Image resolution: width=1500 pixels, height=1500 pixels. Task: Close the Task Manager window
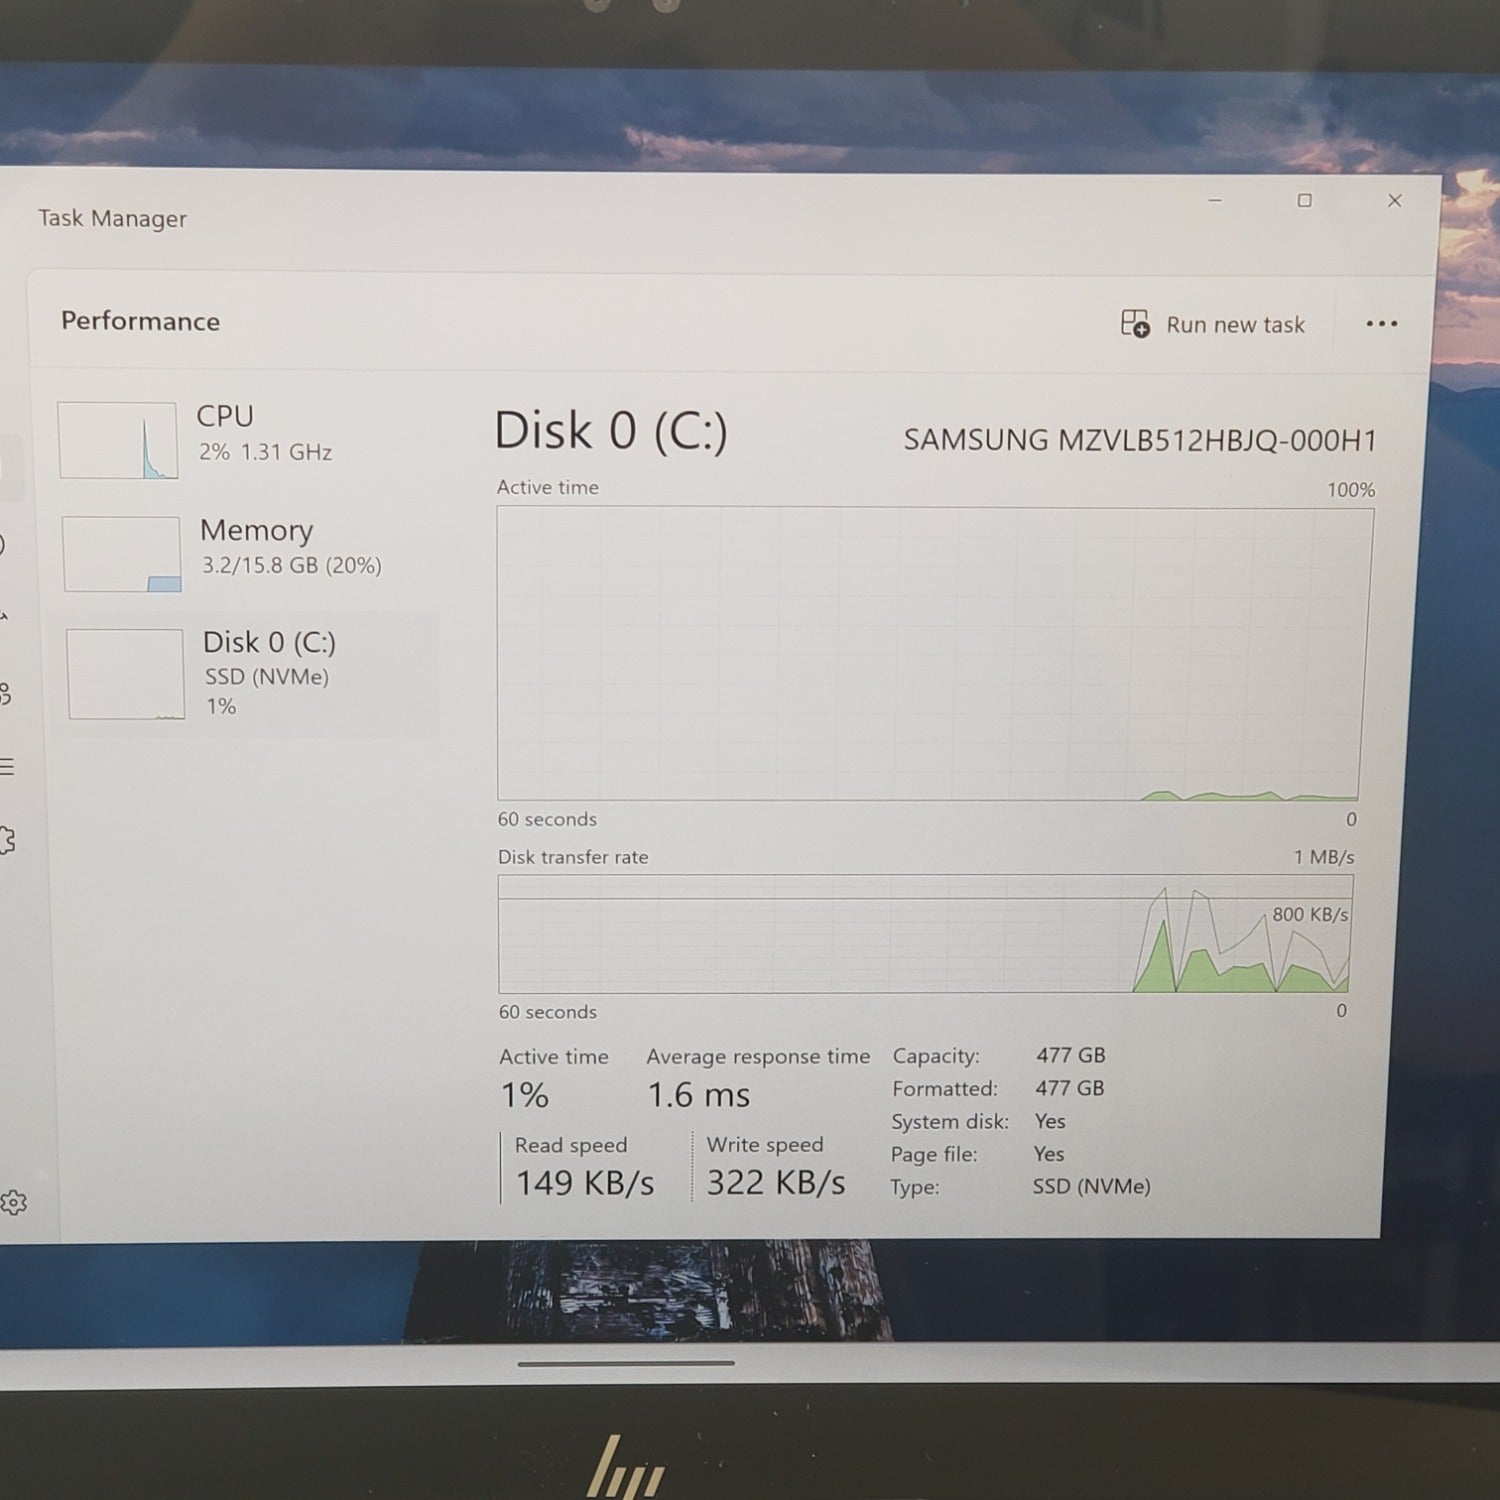1394,201
